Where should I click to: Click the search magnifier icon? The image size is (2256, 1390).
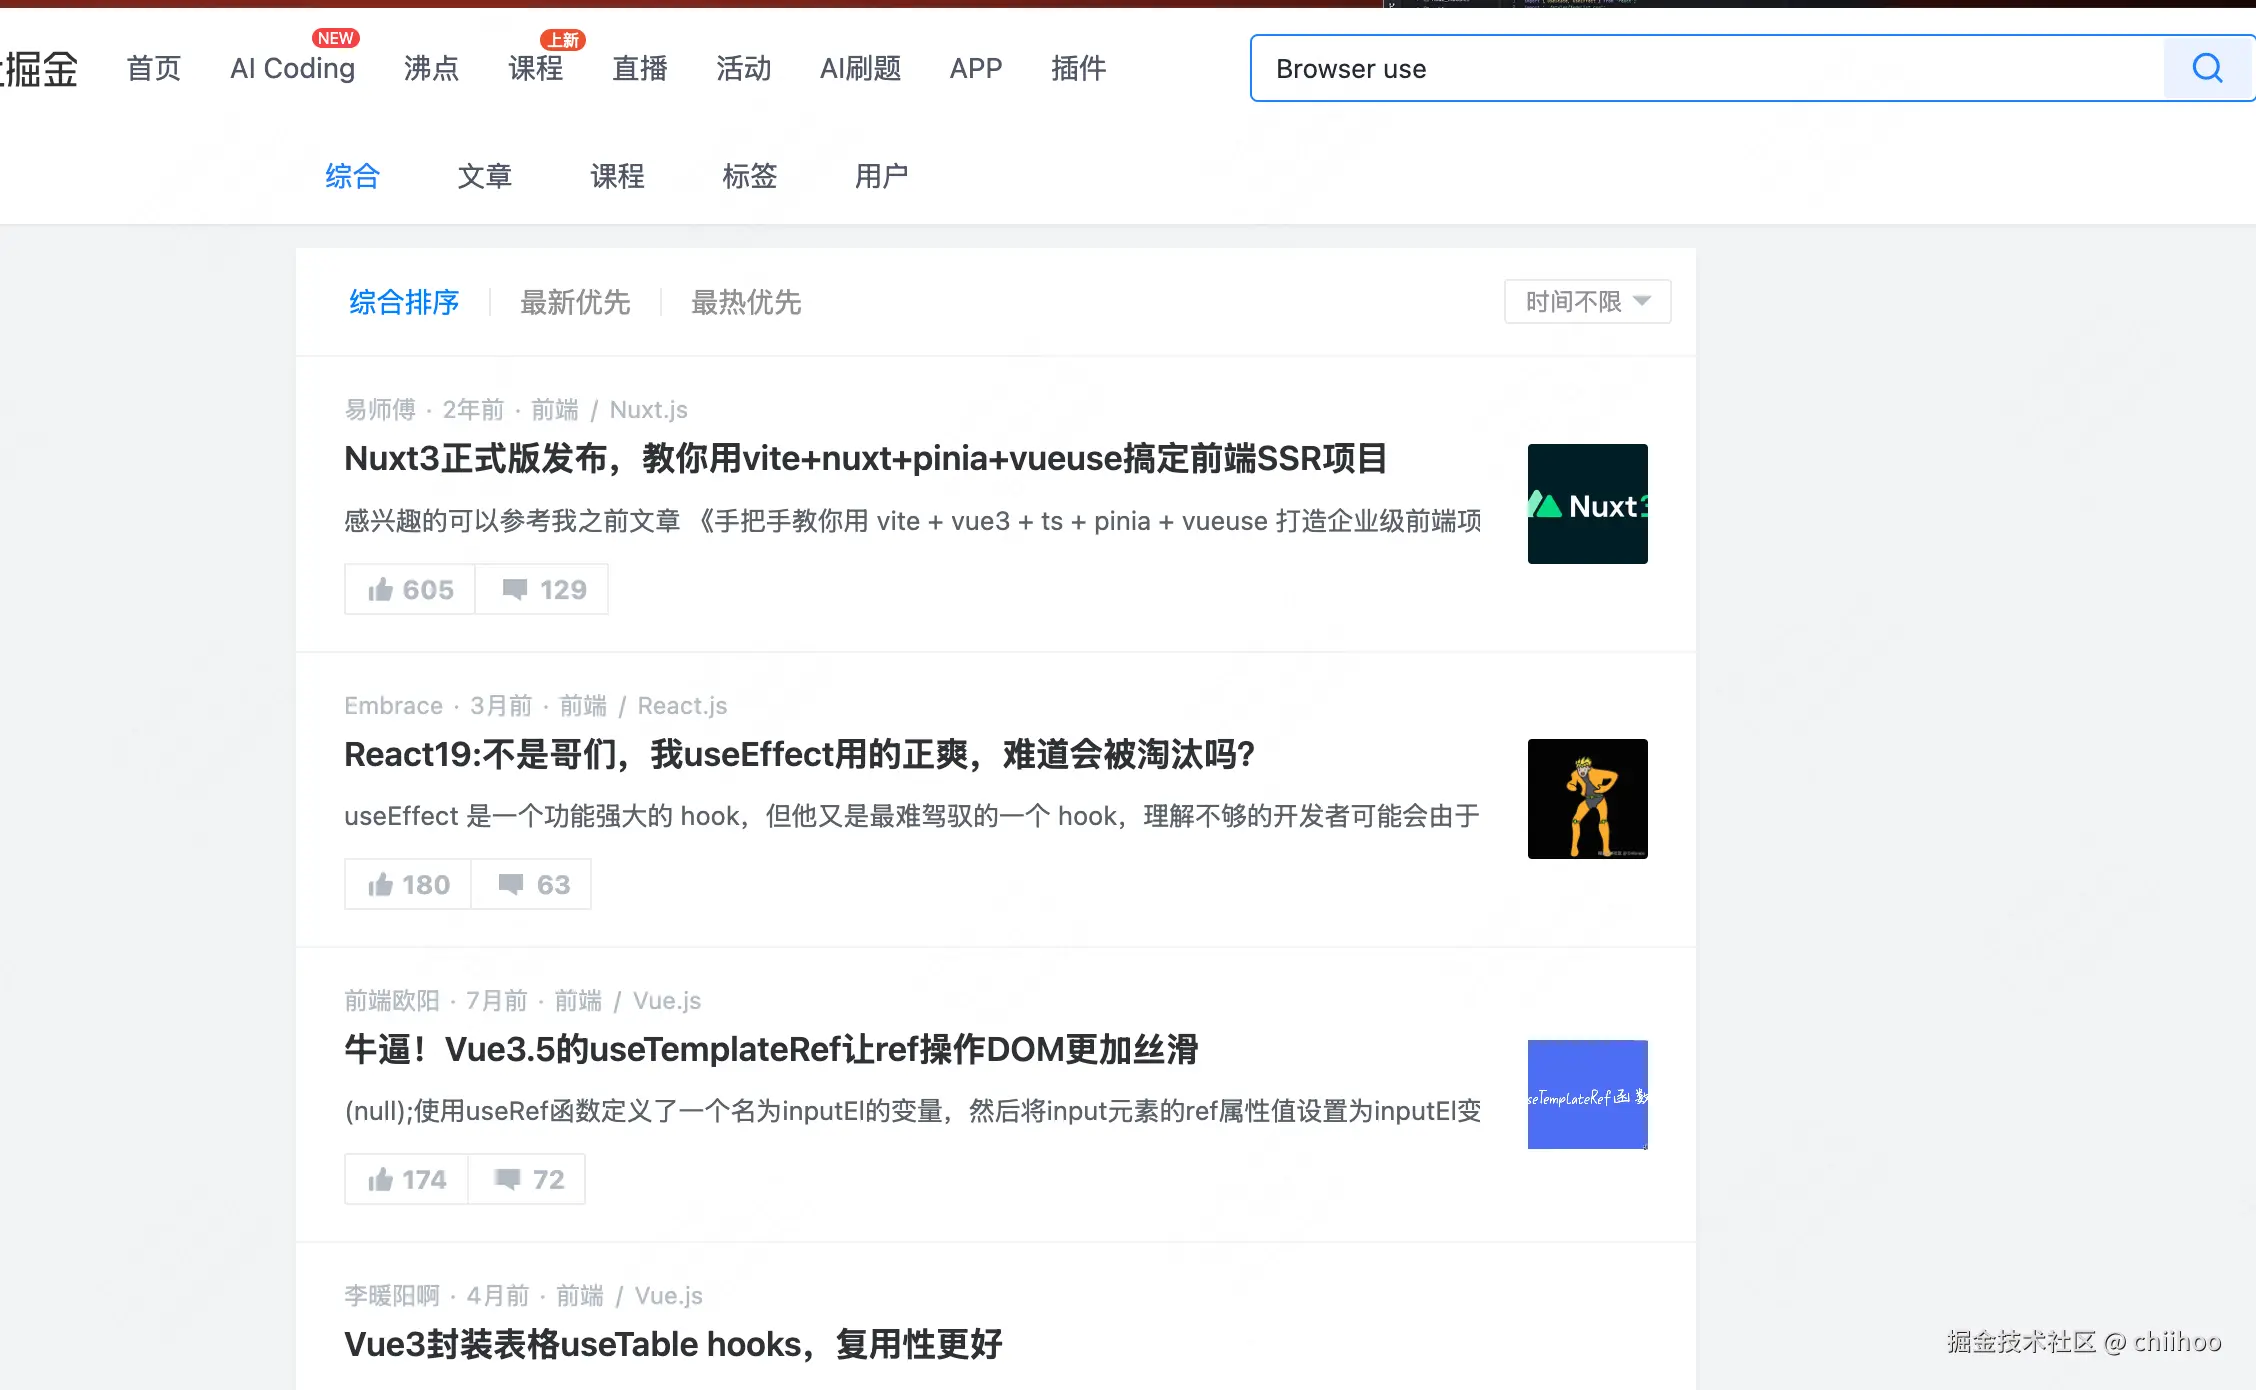(2206, 68)
